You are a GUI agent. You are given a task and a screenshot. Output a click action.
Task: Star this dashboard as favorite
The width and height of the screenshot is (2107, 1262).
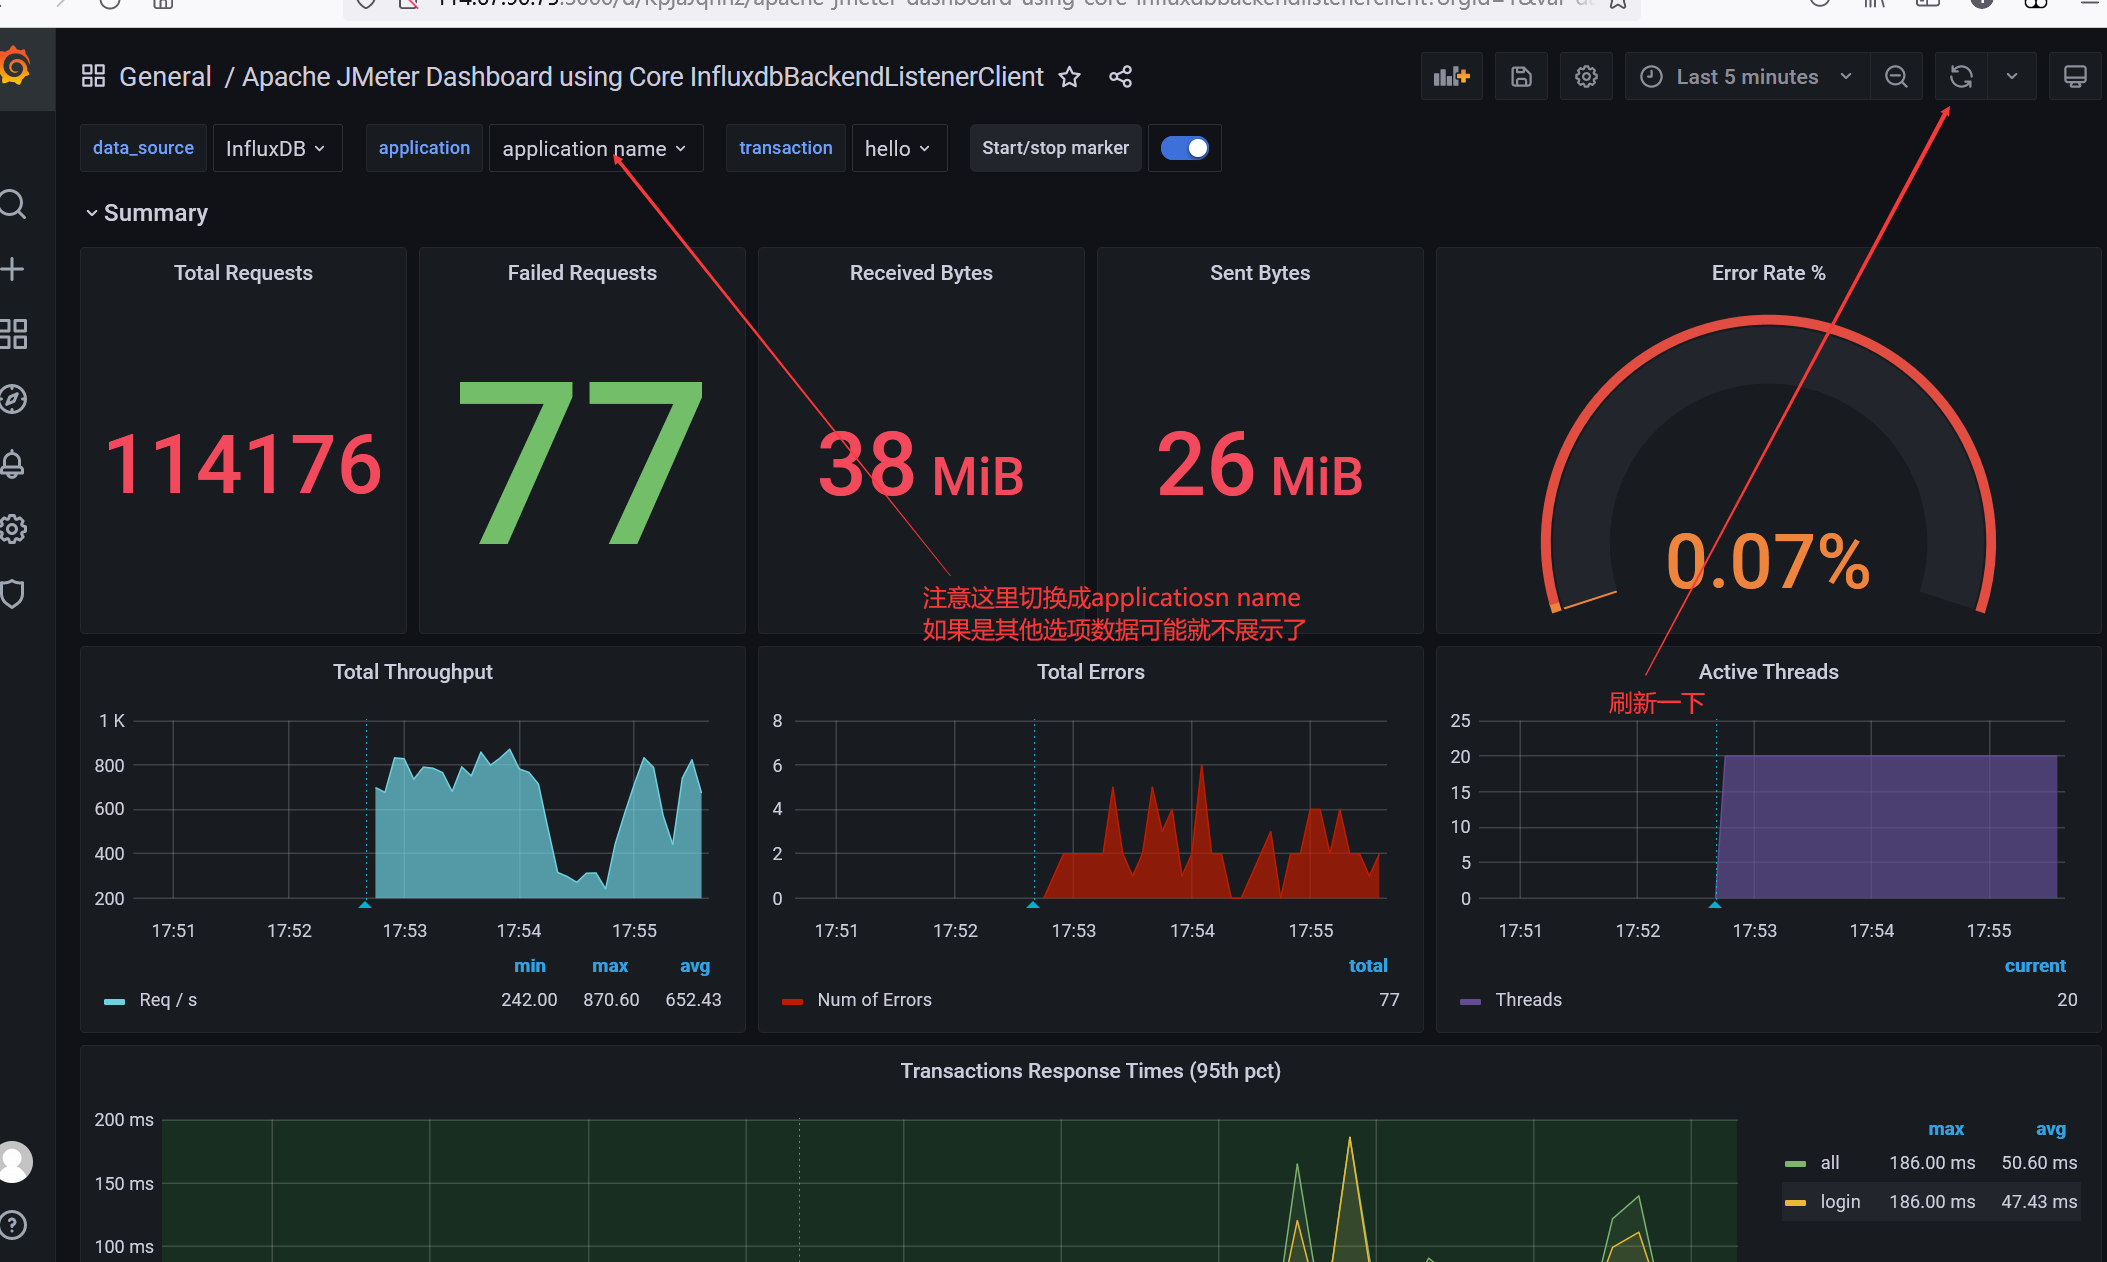(x=1070, y=77)
